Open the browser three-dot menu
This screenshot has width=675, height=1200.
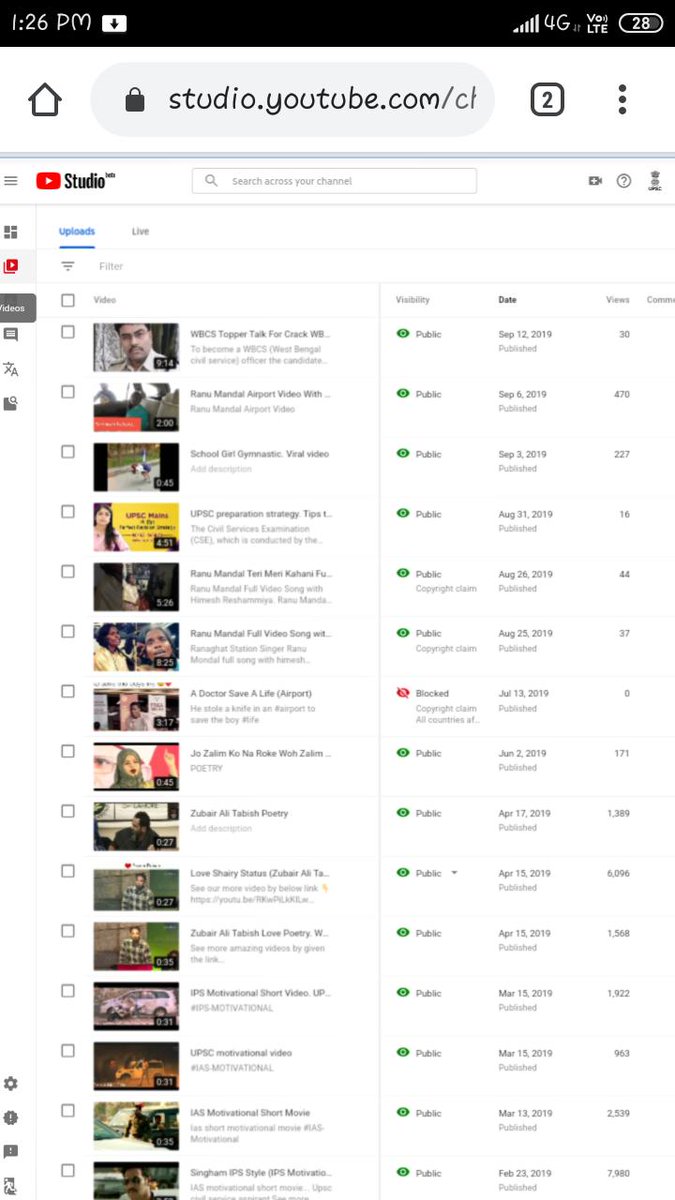click(622, 99)
